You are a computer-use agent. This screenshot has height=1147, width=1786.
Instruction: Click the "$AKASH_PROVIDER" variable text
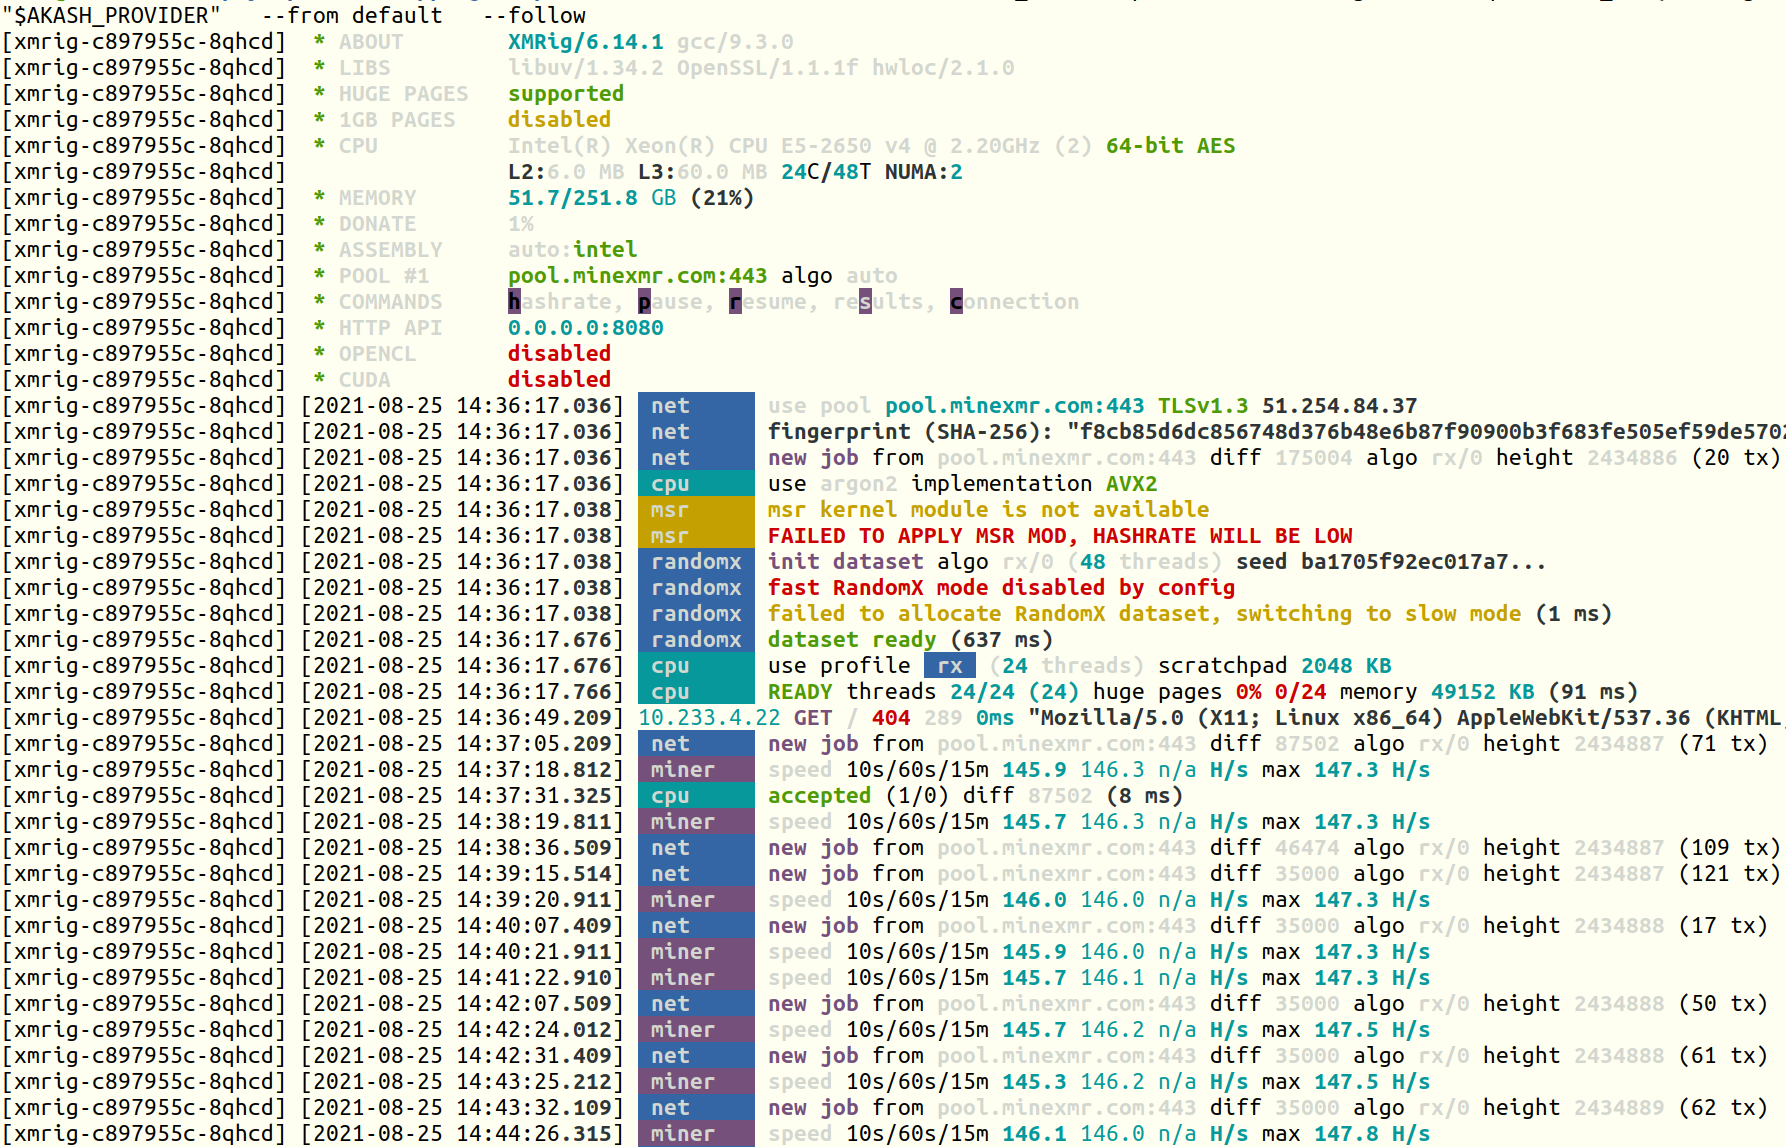(x=111, y=16)
